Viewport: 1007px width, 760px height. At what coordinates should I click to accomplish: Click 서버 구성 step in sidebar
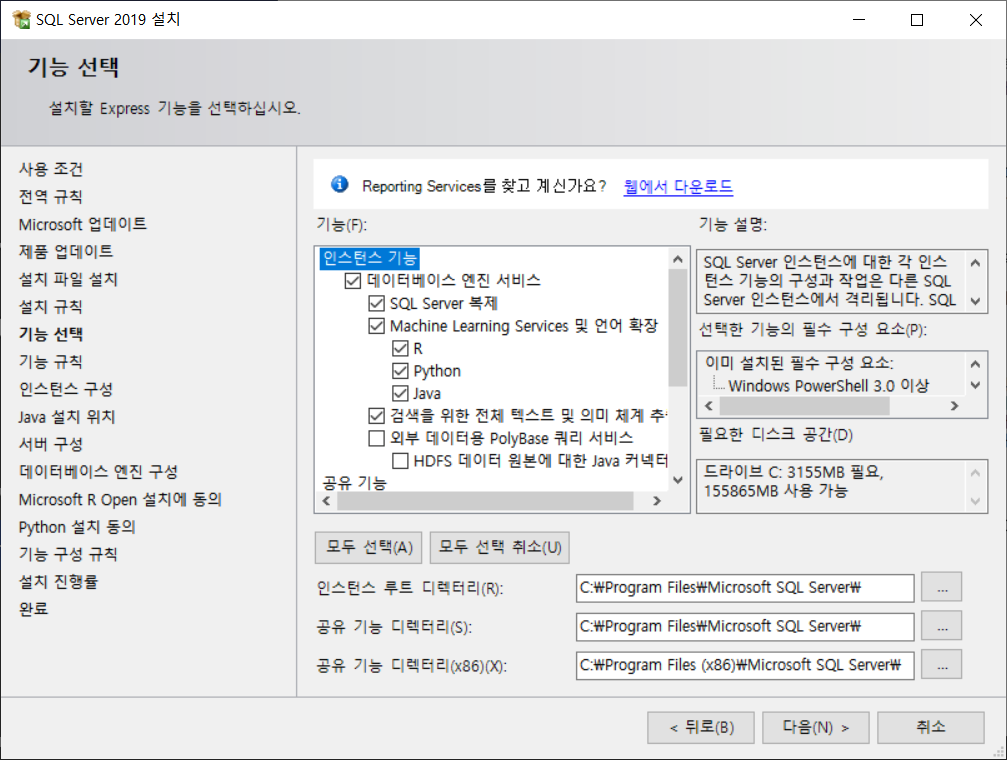(51, 445)
